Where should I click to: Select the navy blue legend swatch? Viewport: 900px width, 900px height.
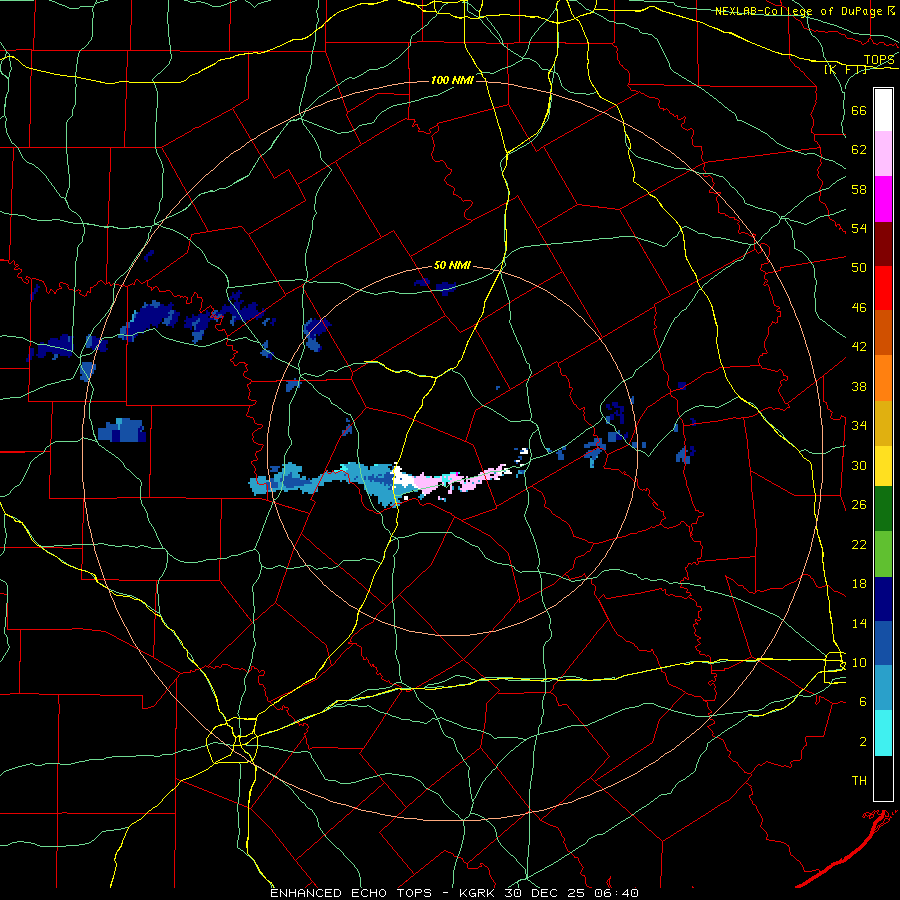click(883, 599)
